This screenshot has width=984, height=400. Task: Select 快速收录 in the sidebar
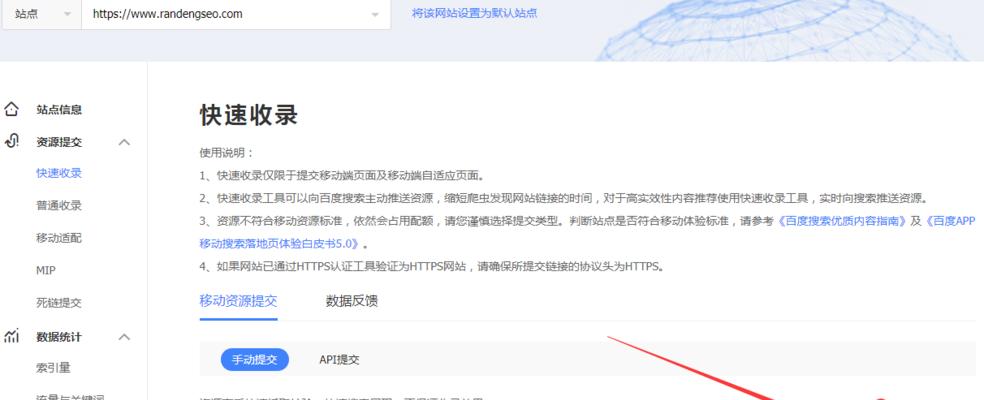point(59,173)
